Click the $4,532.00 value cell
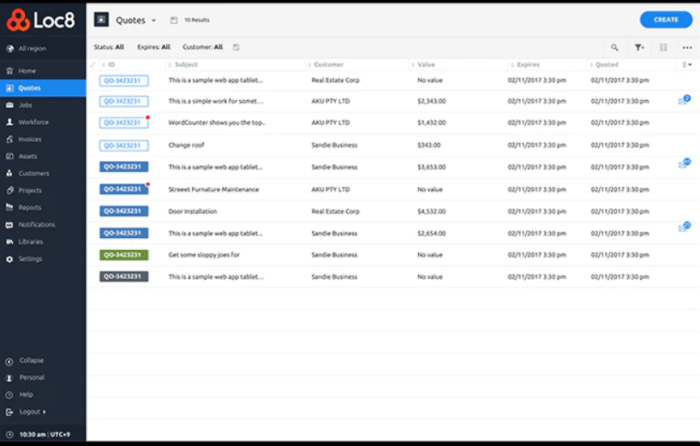Screen dimensions: 700x446 [x=431, y=211]
